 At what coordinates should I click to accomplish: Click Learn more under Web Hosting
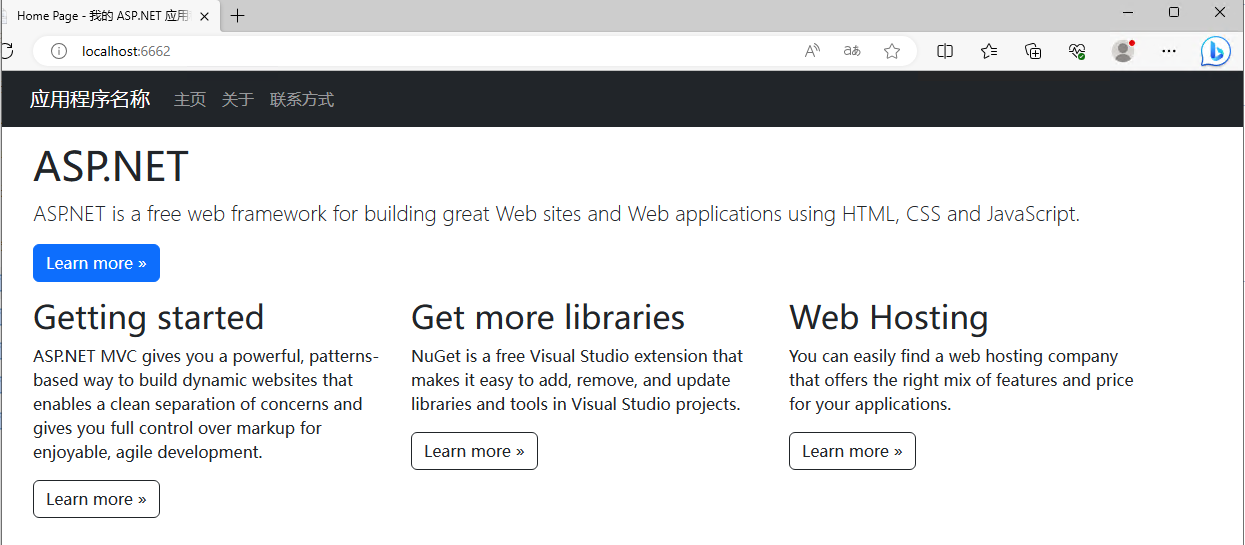coord(852,451)
